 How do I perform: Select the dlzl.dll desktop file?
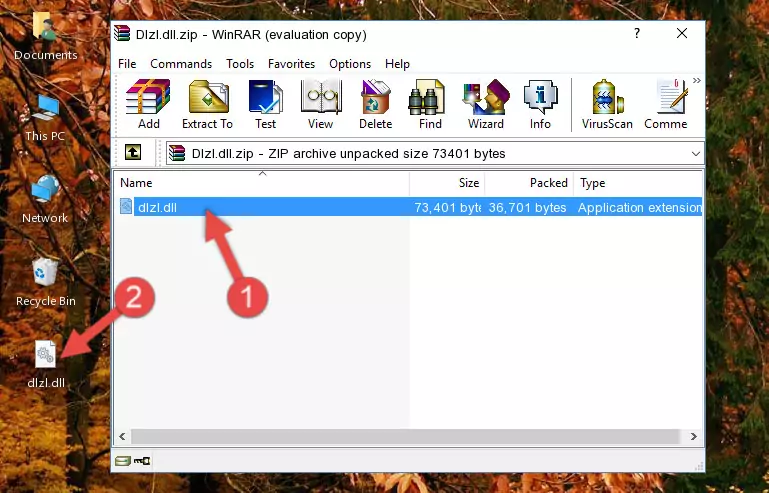(46, 364)
